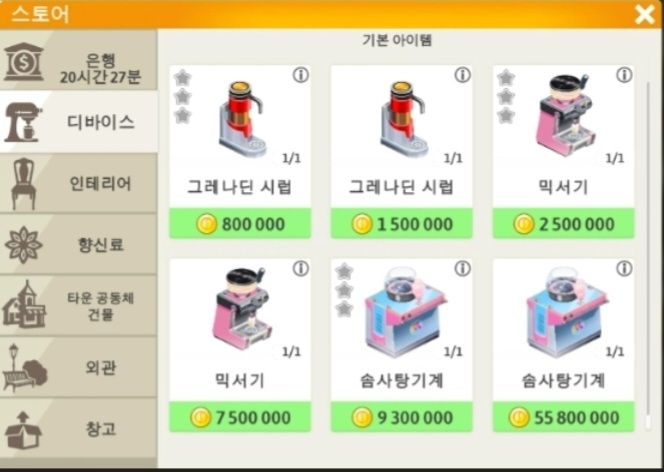Show info for 55 800 000 솜사탕기계

624,268
